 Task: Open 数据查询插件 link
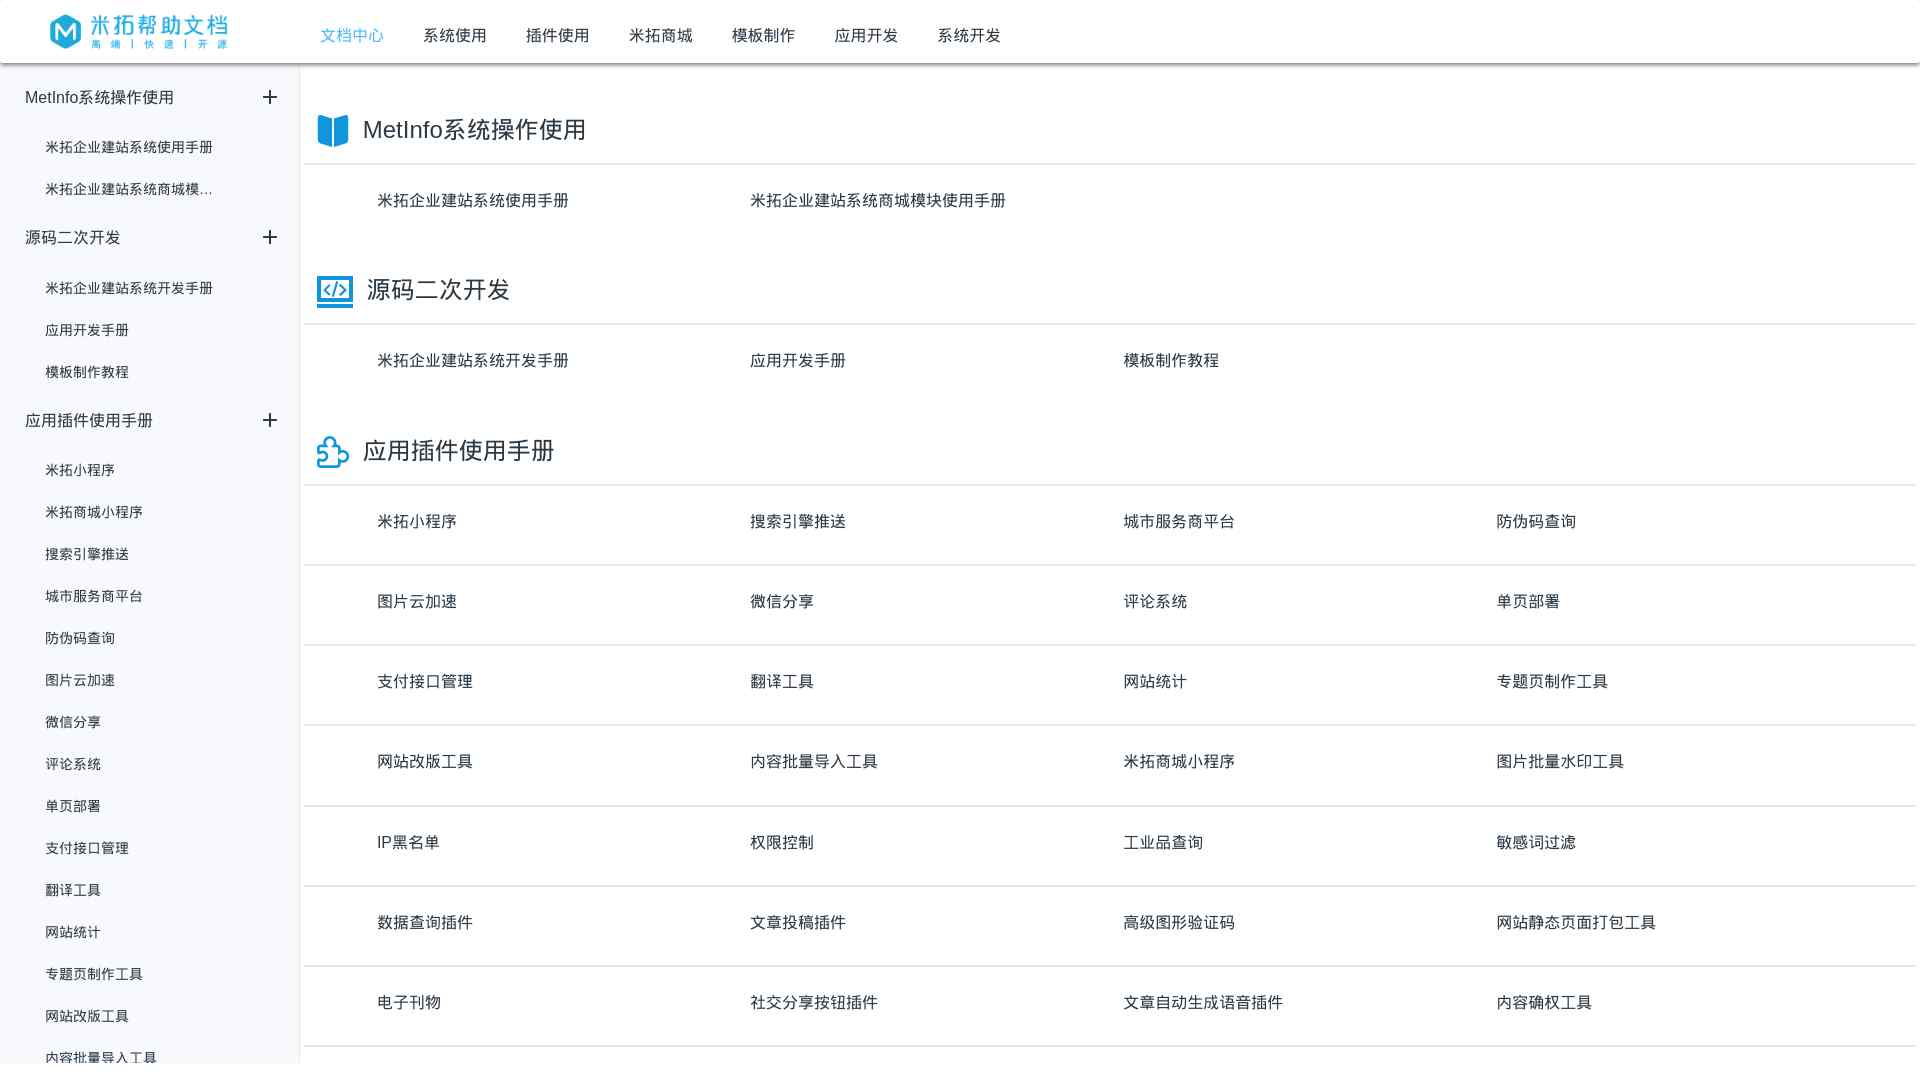point(425,923)
